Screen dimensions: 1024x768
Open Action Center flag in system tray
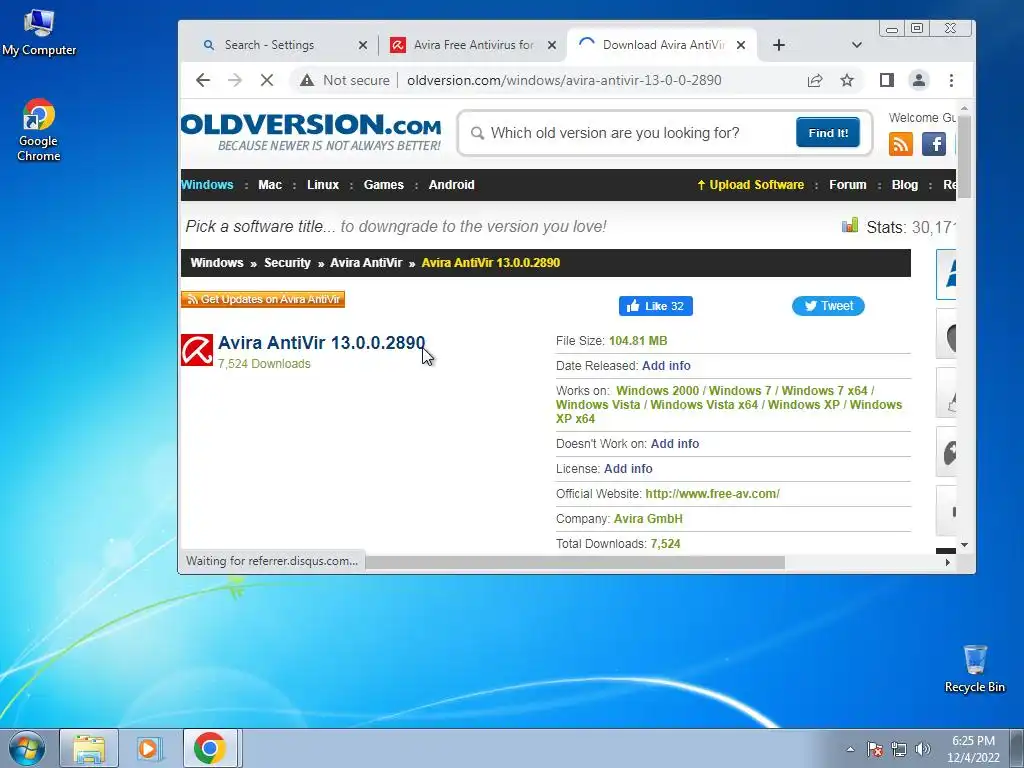tap(874, 749)
